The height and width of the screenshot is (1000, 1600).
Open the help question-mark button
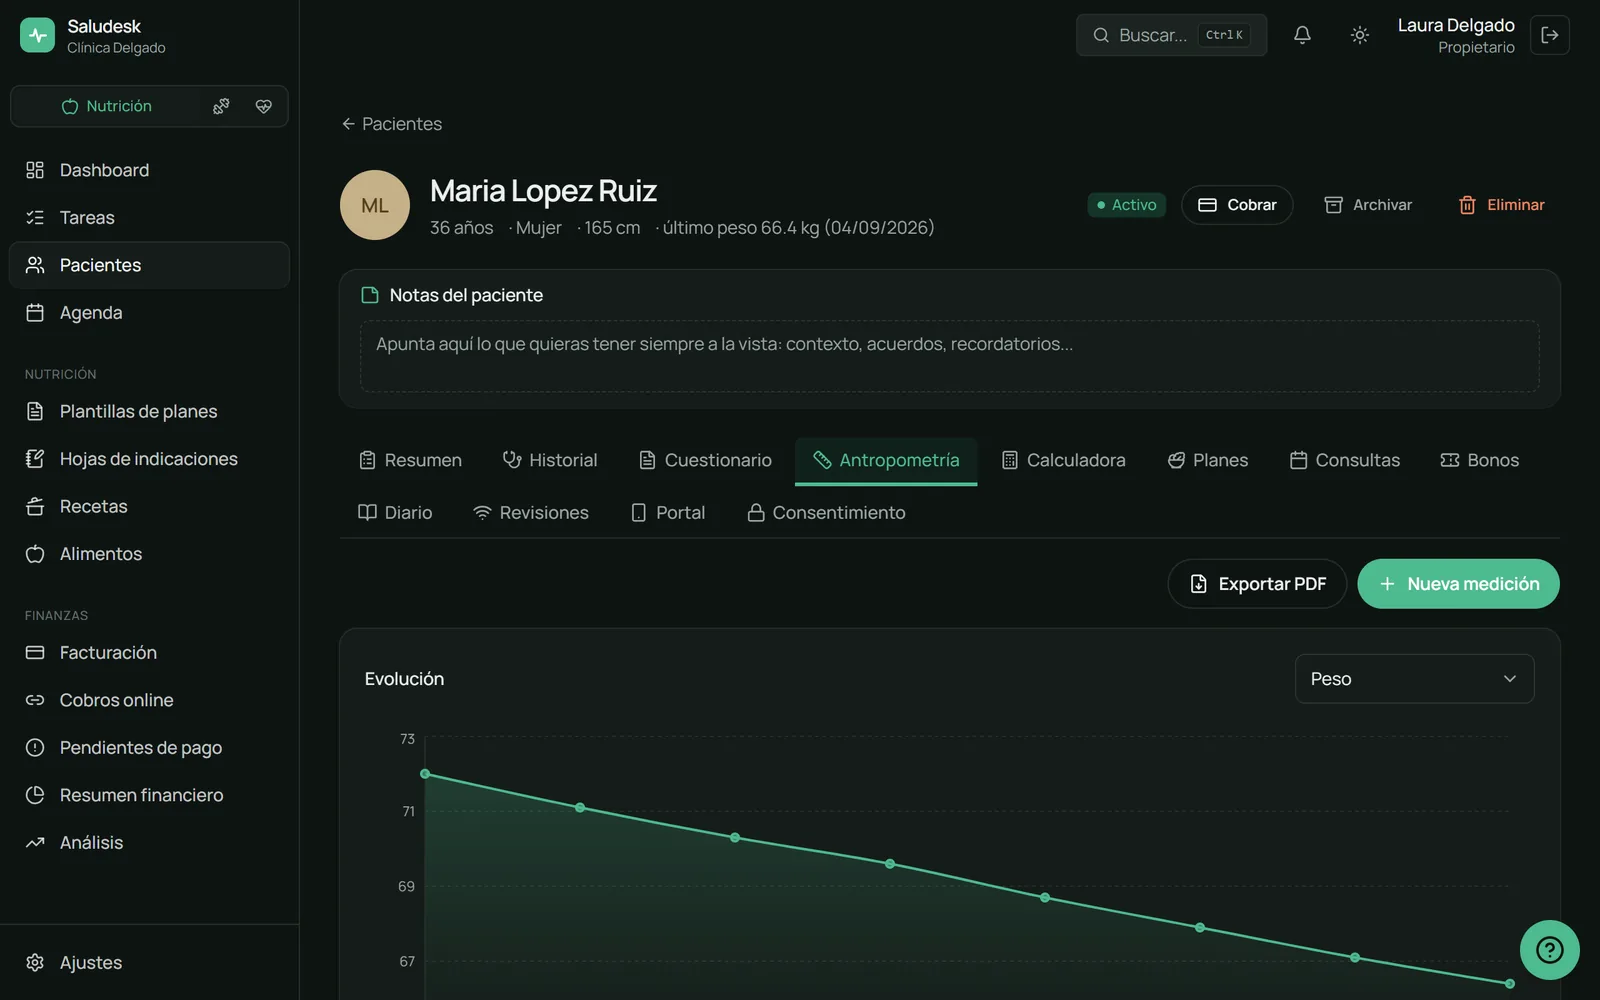1549,950
